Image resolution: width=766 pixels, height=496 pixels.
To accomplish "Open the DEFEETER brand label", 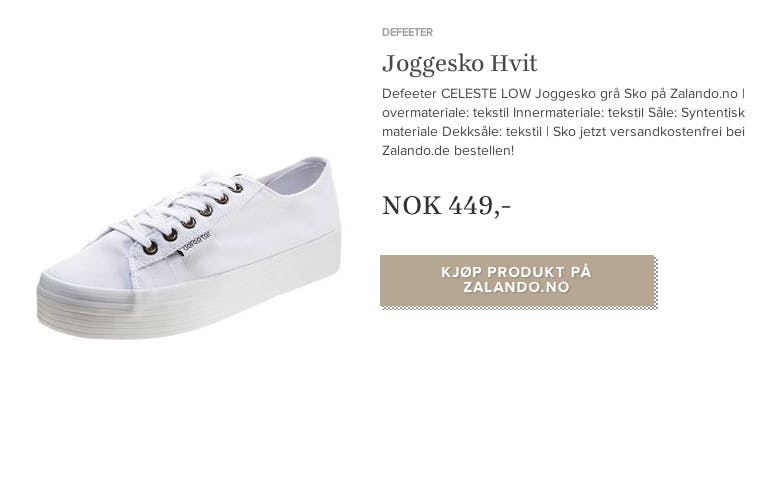I will pos(407,32).
